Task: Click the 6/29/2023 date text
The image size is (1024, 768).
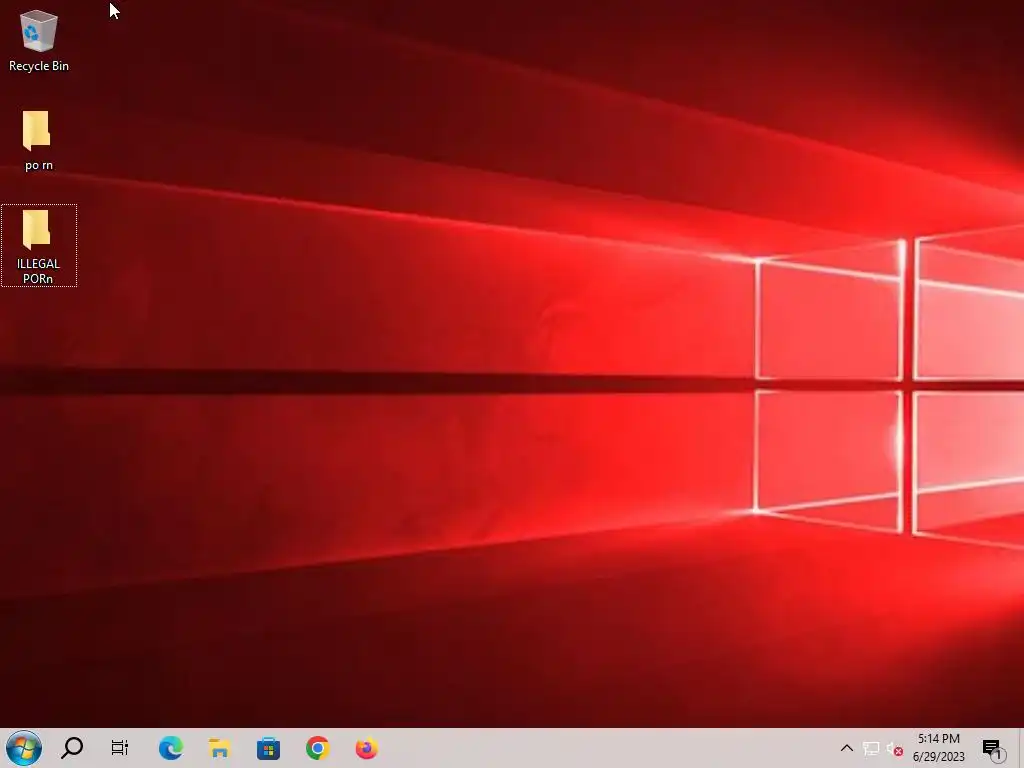Action: pyautogui.click(x=938, y=757)
